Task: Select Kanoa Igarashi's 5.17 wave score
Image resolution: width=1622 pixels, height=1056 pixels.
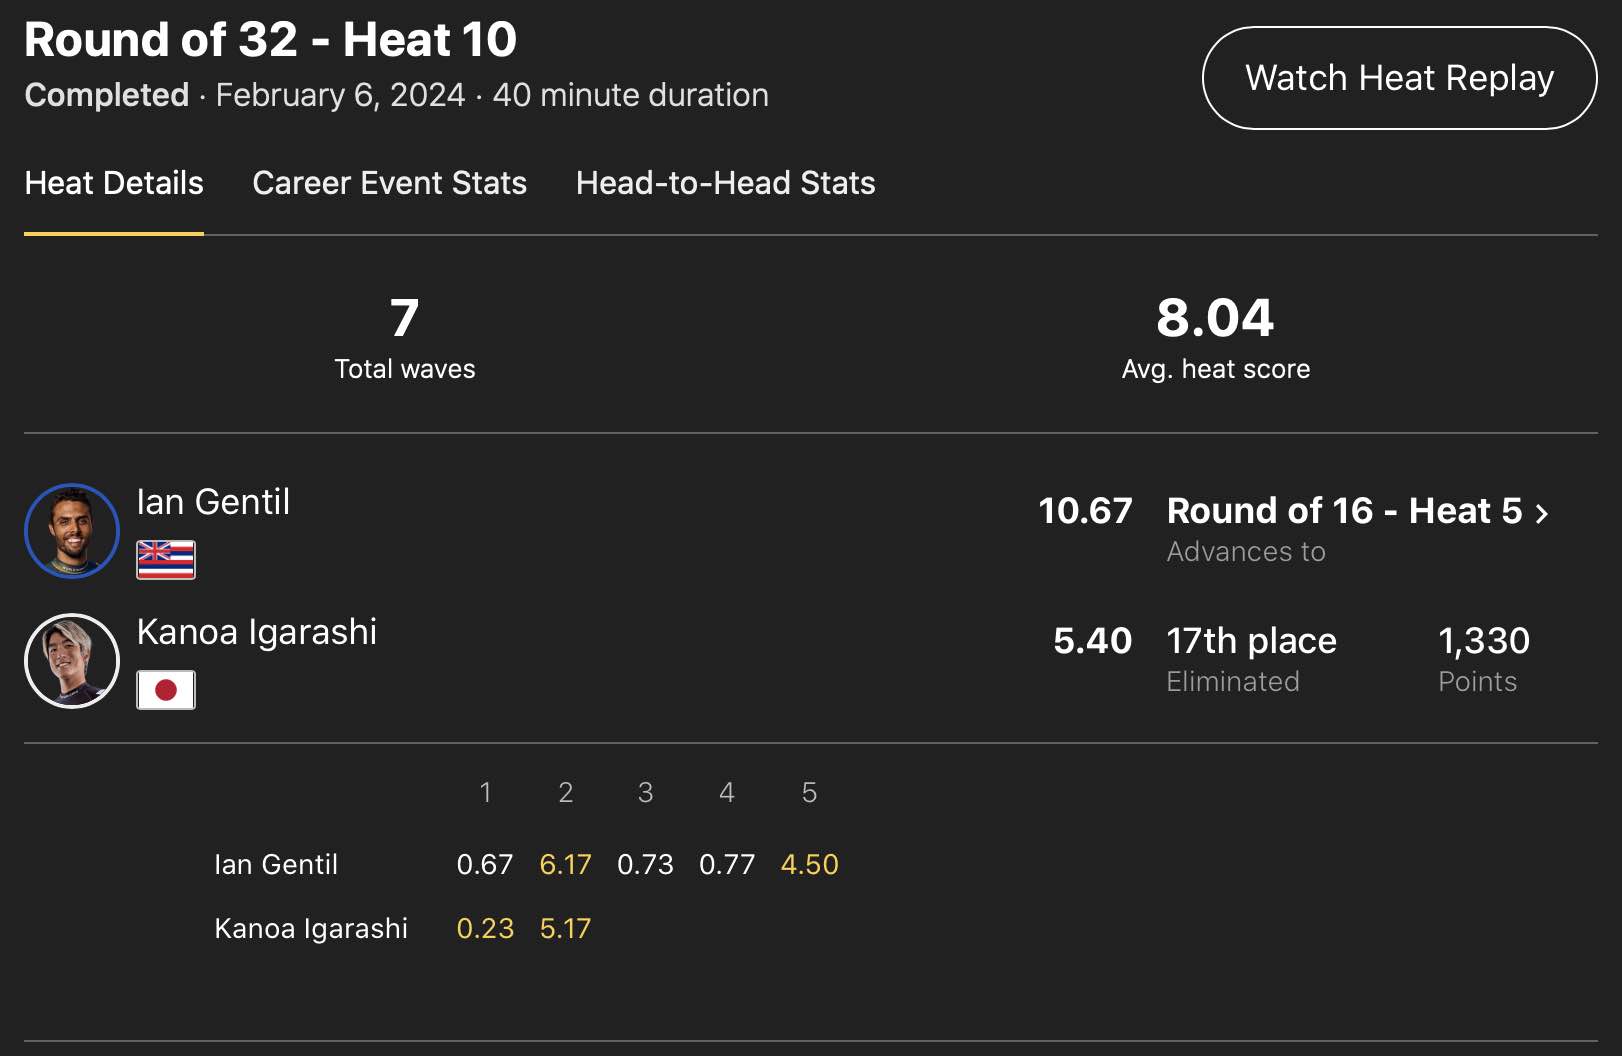Action: point(565,928)
